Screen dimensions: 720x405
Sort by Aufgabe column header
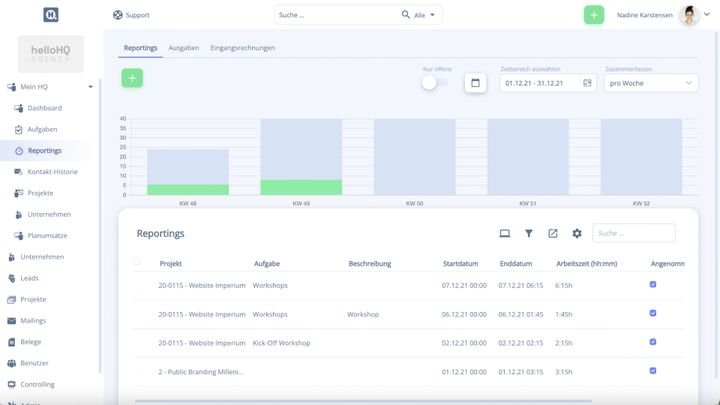(x=267, y=264)
